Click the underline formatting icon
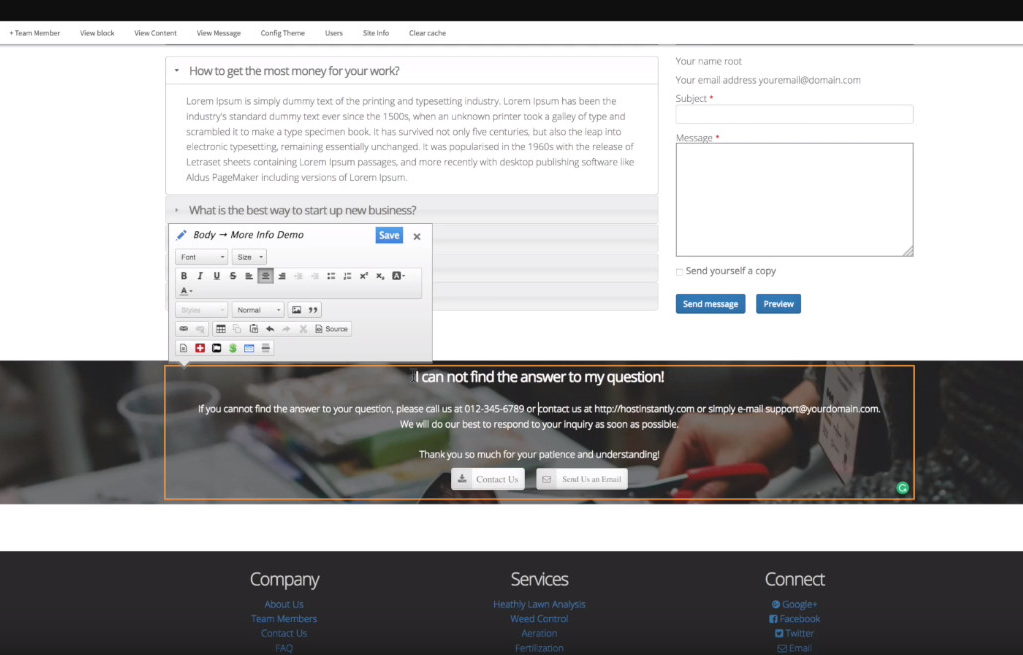The image size is (1023, 655). click(x=216, y=276)
